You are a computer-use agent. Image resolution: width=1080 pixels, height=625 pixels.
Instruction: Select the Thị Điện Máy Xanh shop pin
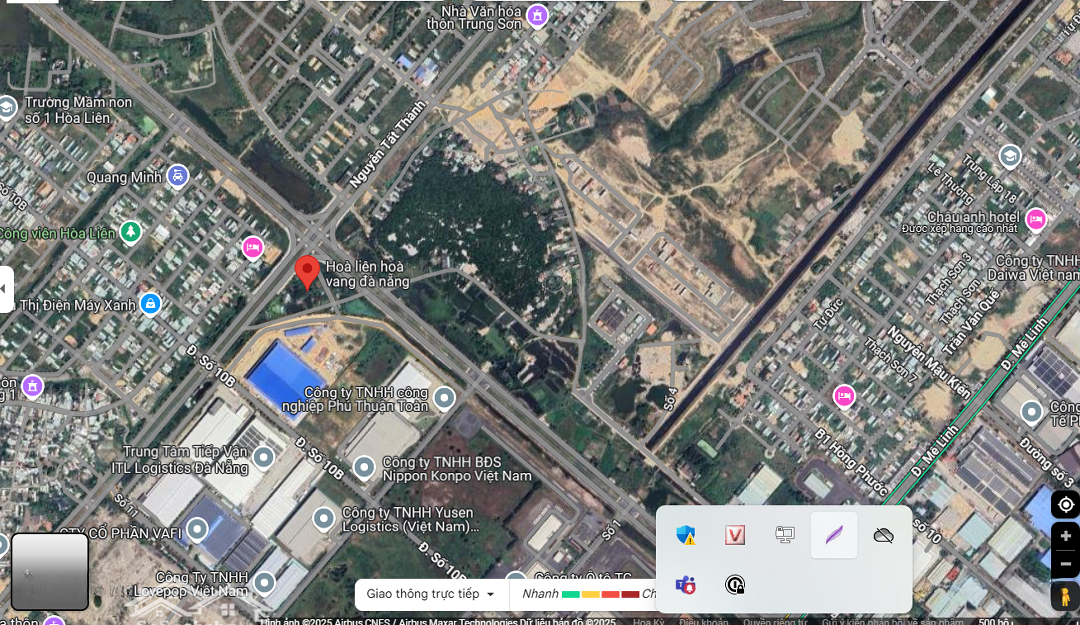(150, 303)
